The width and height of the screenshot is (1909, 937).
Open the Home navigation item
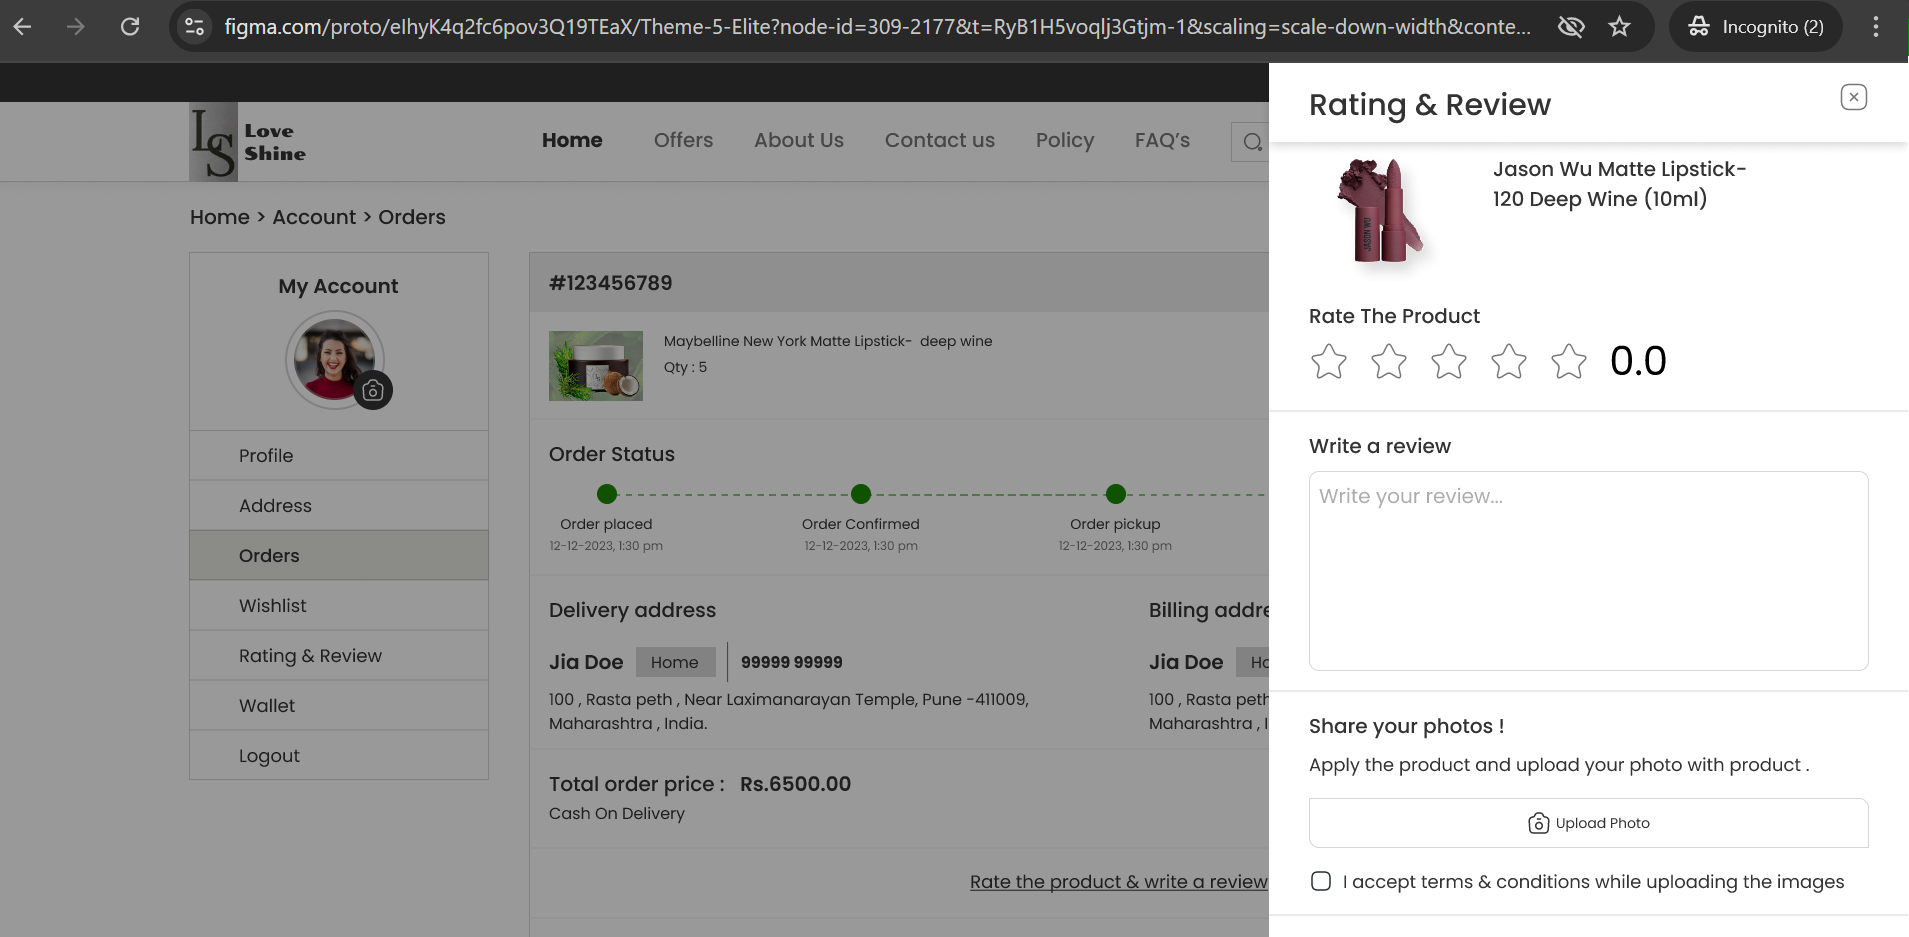point(572,141)
